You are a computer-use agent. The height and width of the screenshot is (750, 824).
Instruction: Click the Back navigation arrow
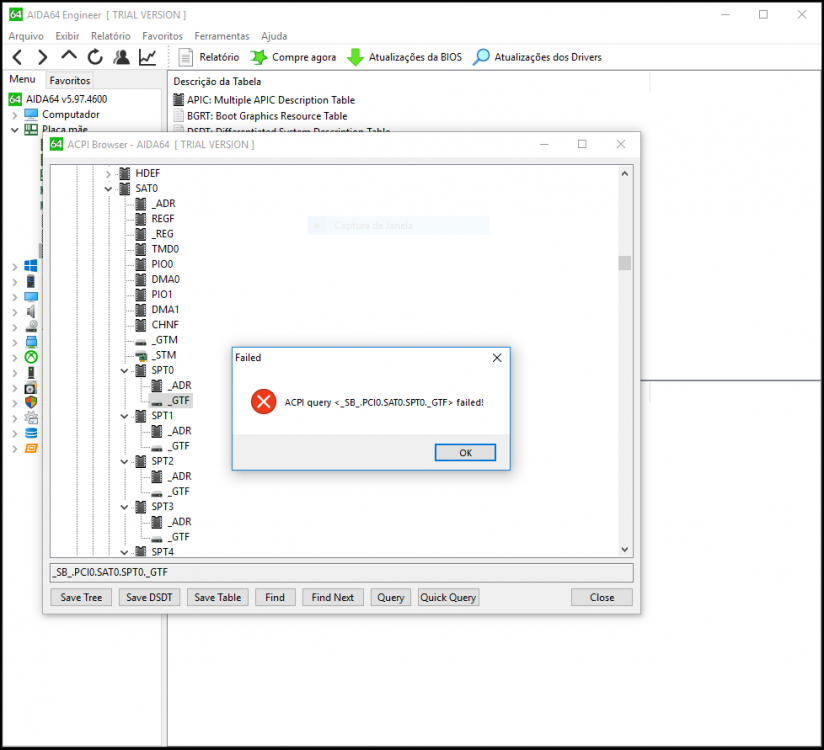(17, 57)
